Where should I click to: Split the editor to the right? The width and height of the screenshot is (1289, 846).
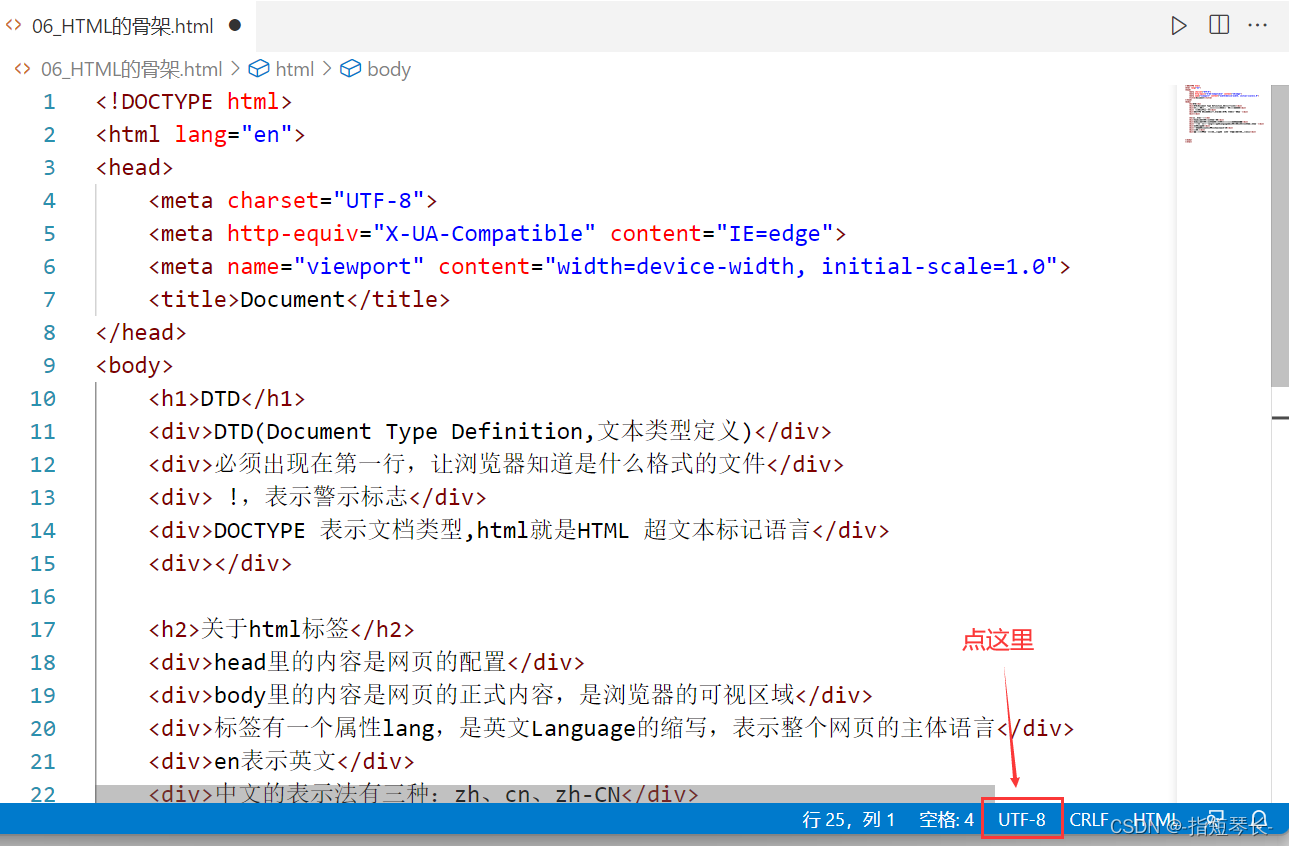click(x=1219, y=25)
